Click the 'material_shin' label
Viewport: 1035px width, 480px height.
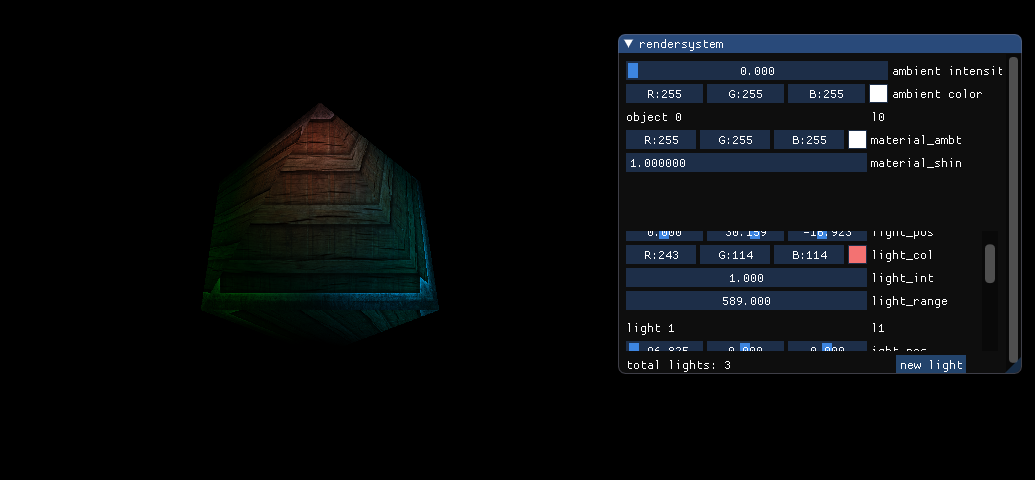tap(916, 163)
